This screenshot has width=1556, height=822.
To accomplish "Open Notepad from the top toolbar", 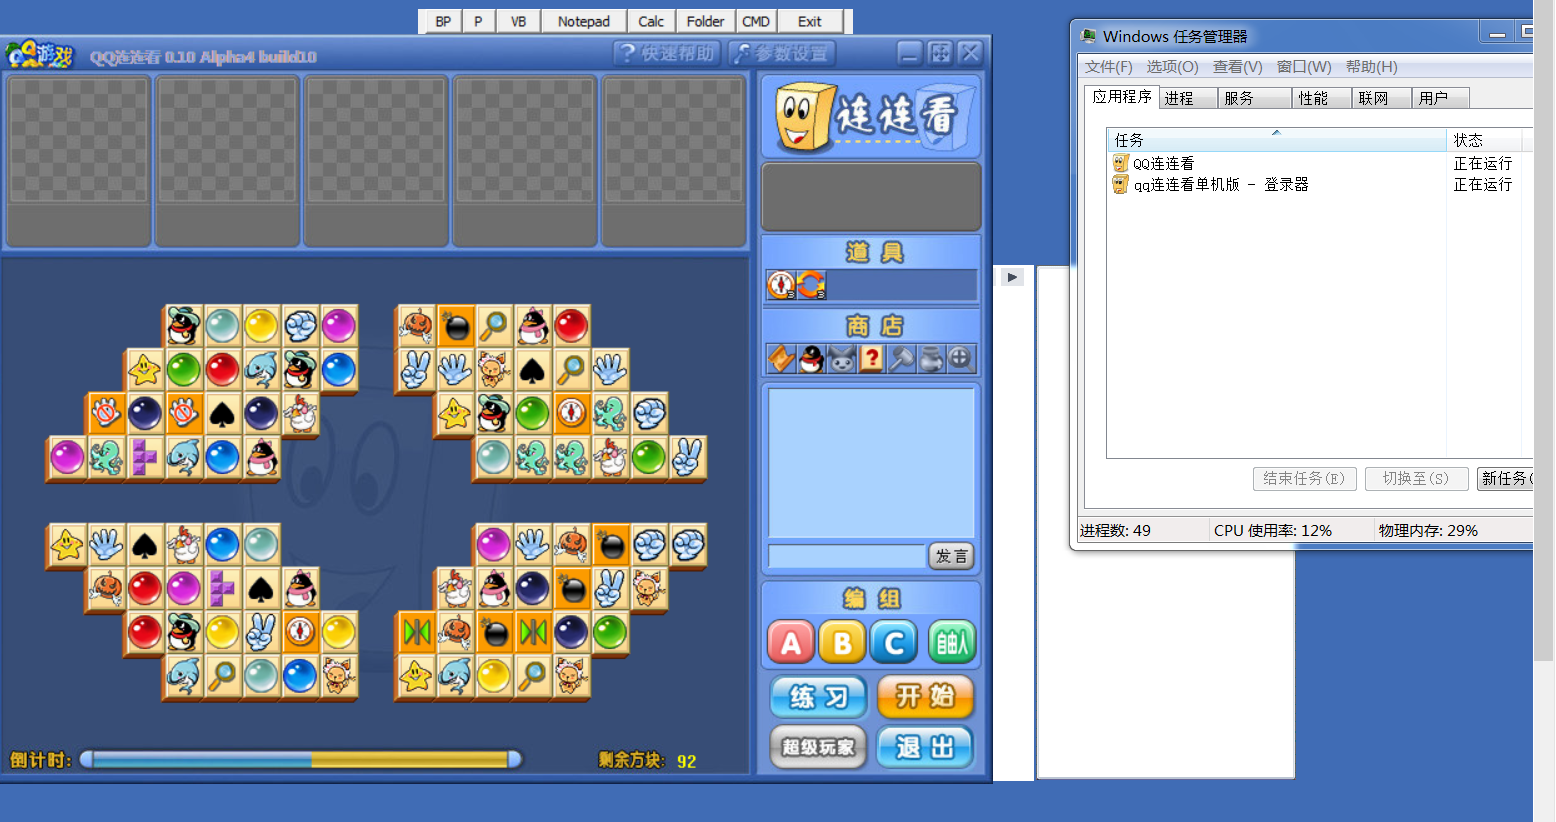I will pyautogui.click(x=584, y=21).
